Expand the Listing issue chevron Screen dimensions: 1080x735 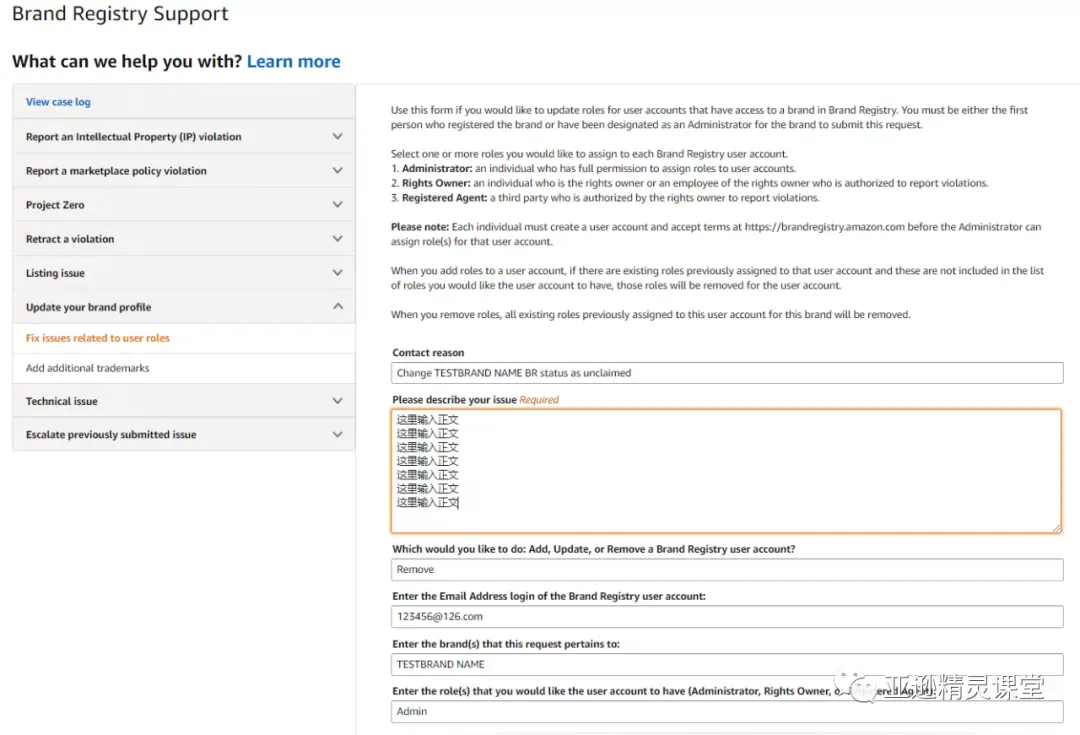tap(338, 273)
